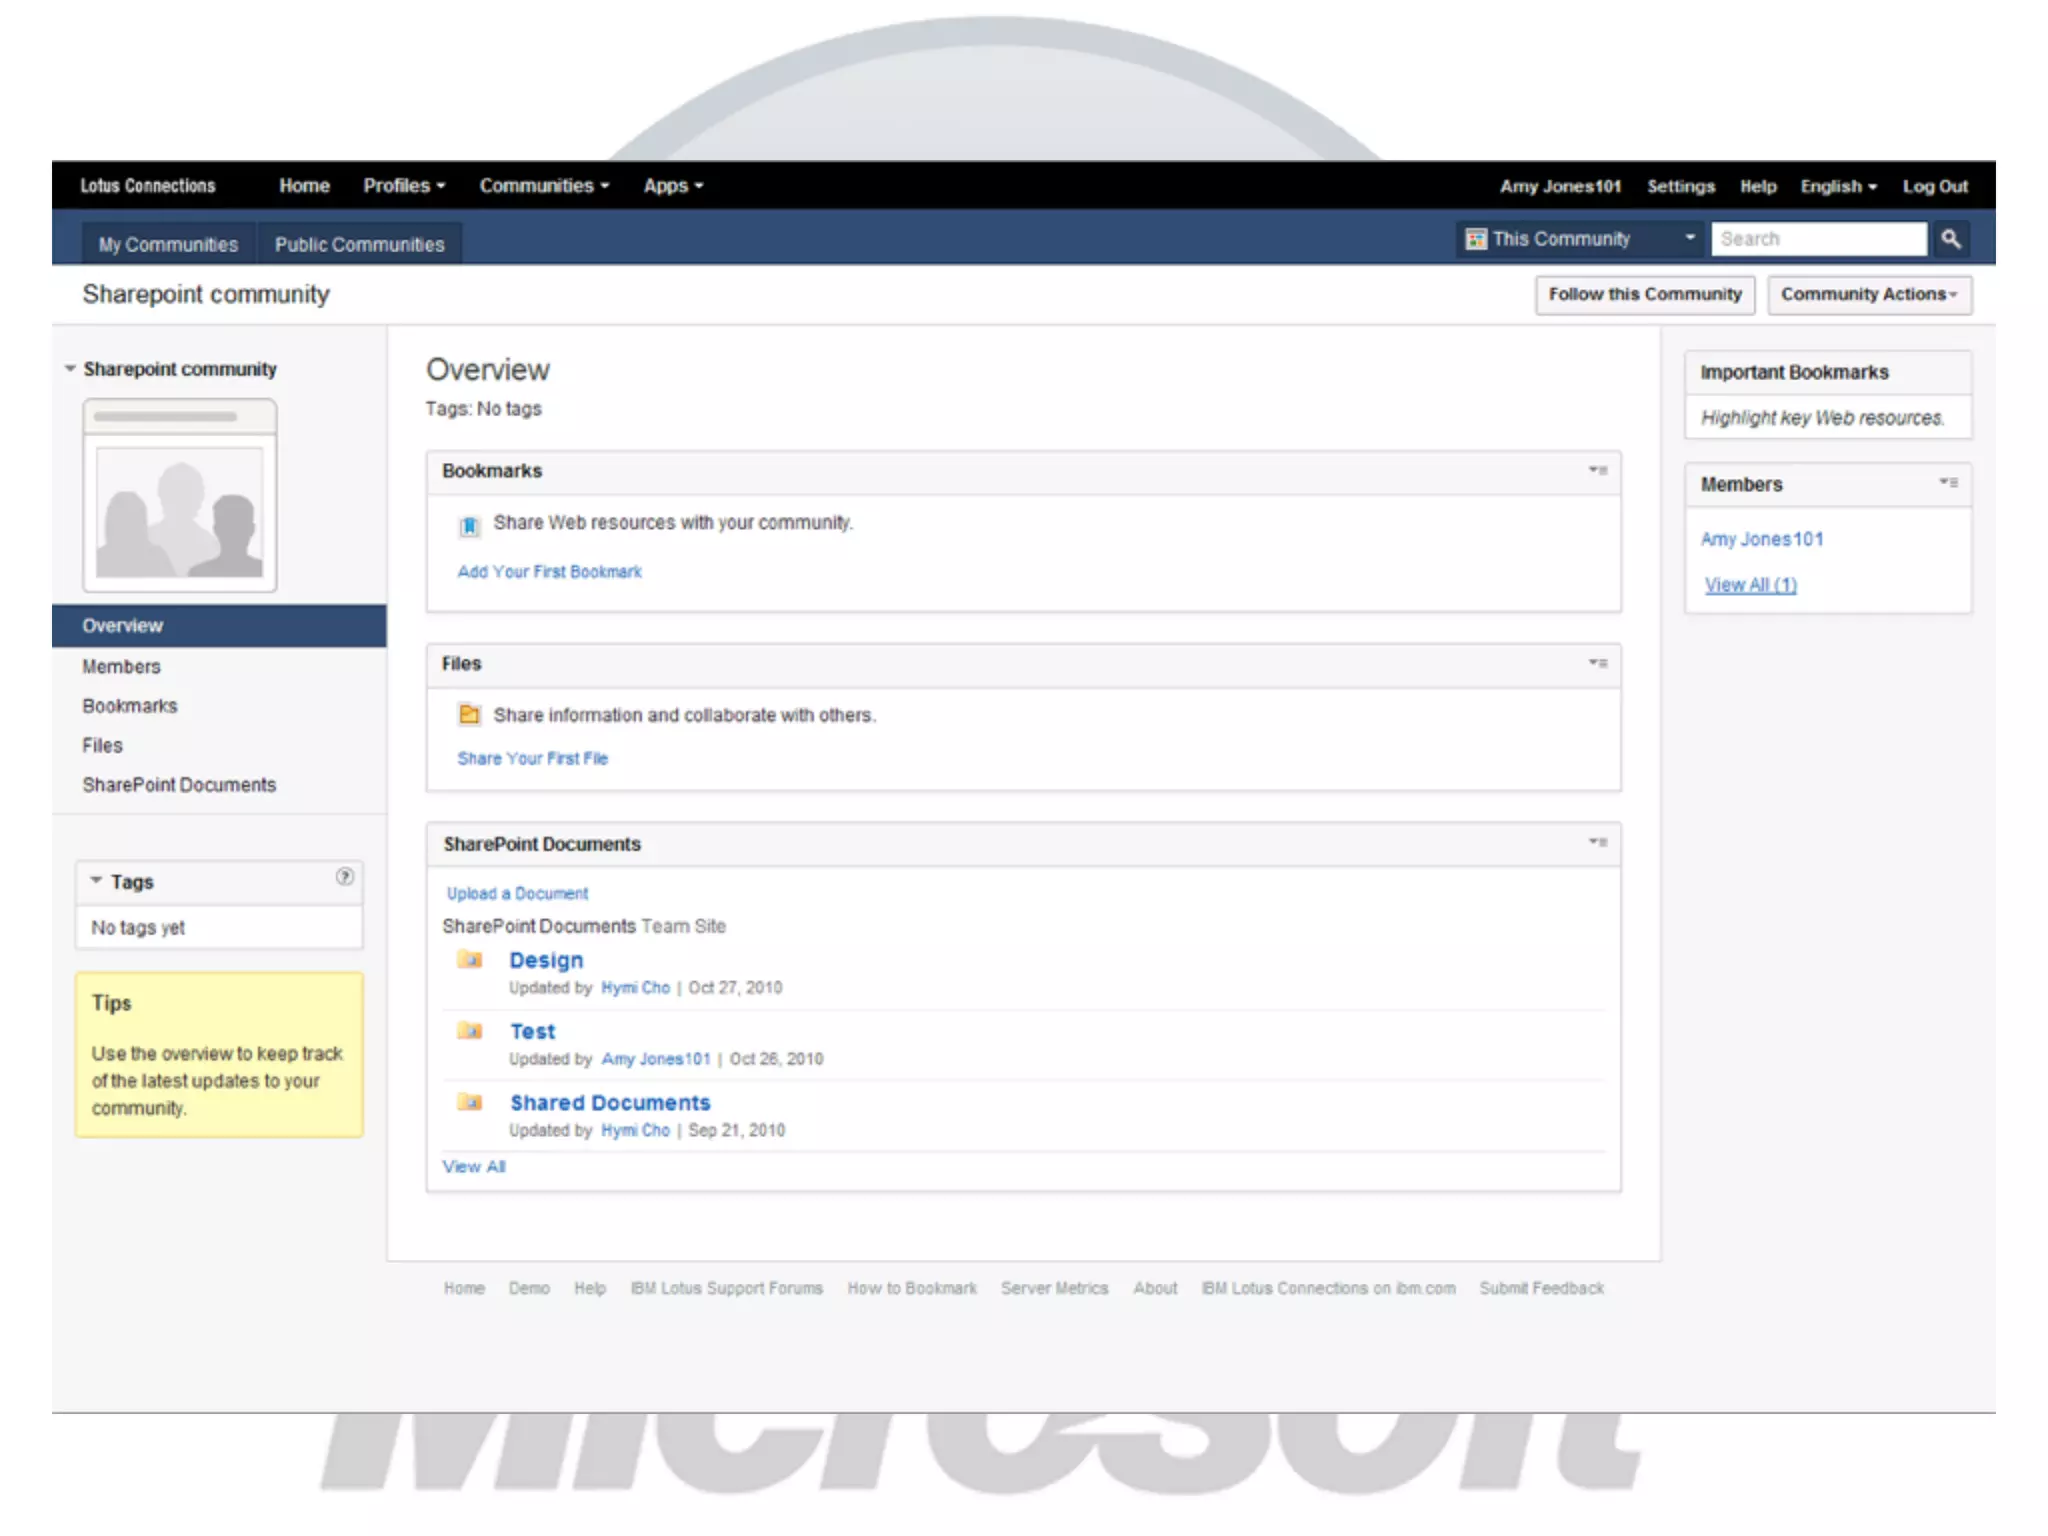Open the Members widget actions menu
The height and width of the screenshot is (1536, 2048).
pos(1948,482)
